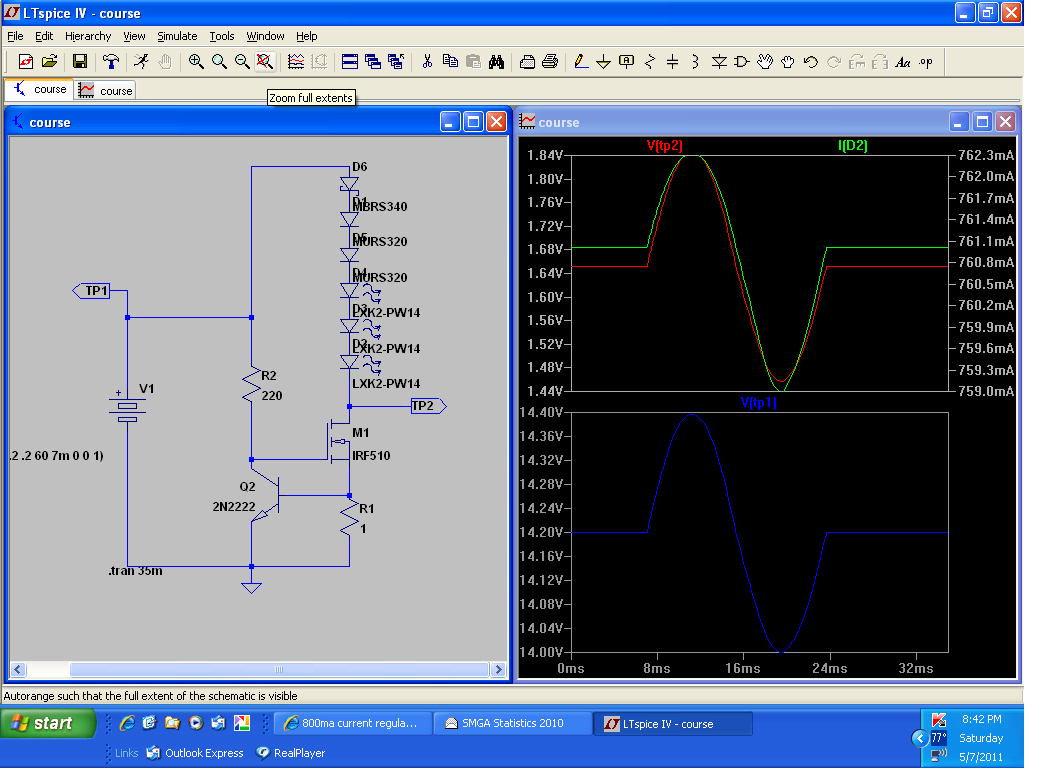Select the Zoom to rectangle magnifier with plus

click(x=196, y=62)
